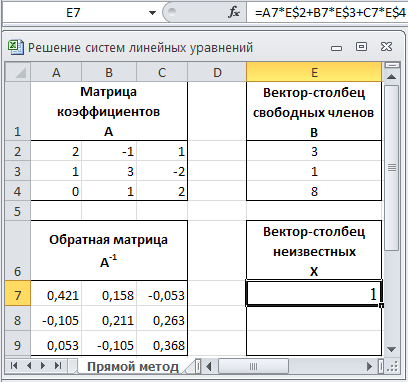
Task: Go to next sheet navigation arrow
Action: pos(43,366)
